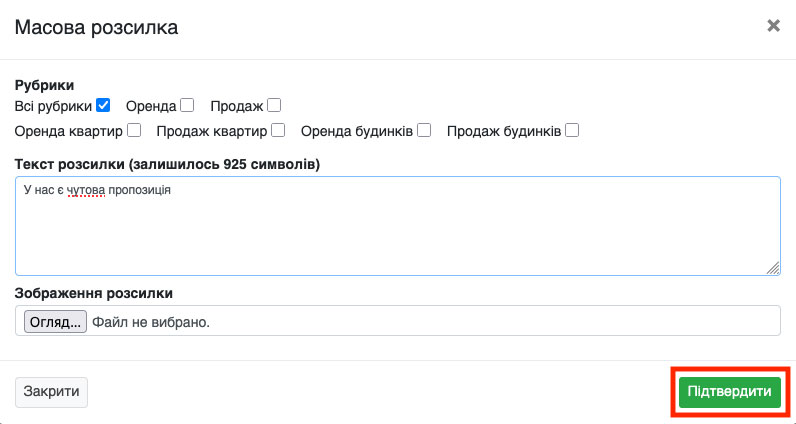Close the Масова розсилка dialog with X

(x=773, y=26)
